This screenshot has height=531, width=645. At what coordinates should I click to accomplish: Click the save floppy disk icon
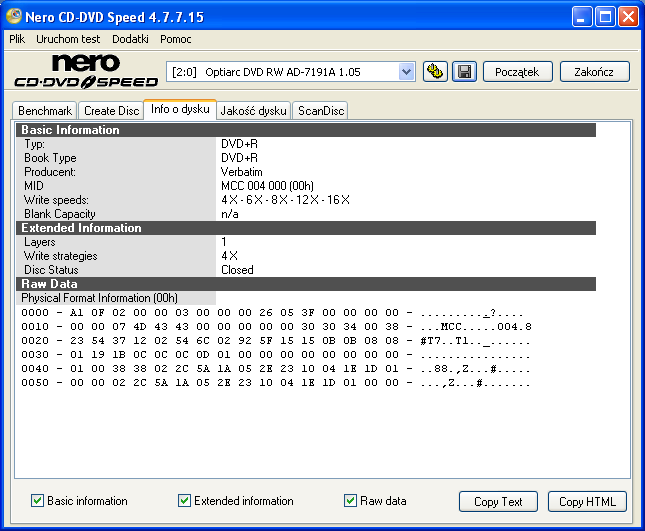point(464,72)
